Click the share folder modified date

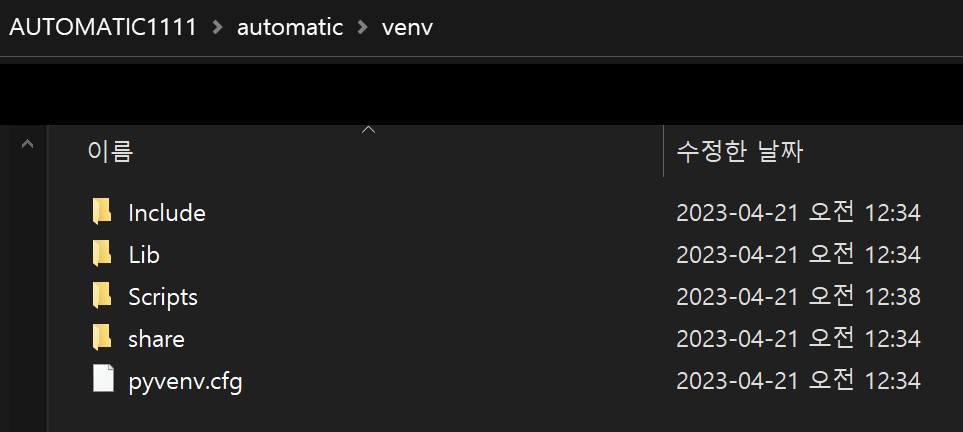click(x=798, y=339)
